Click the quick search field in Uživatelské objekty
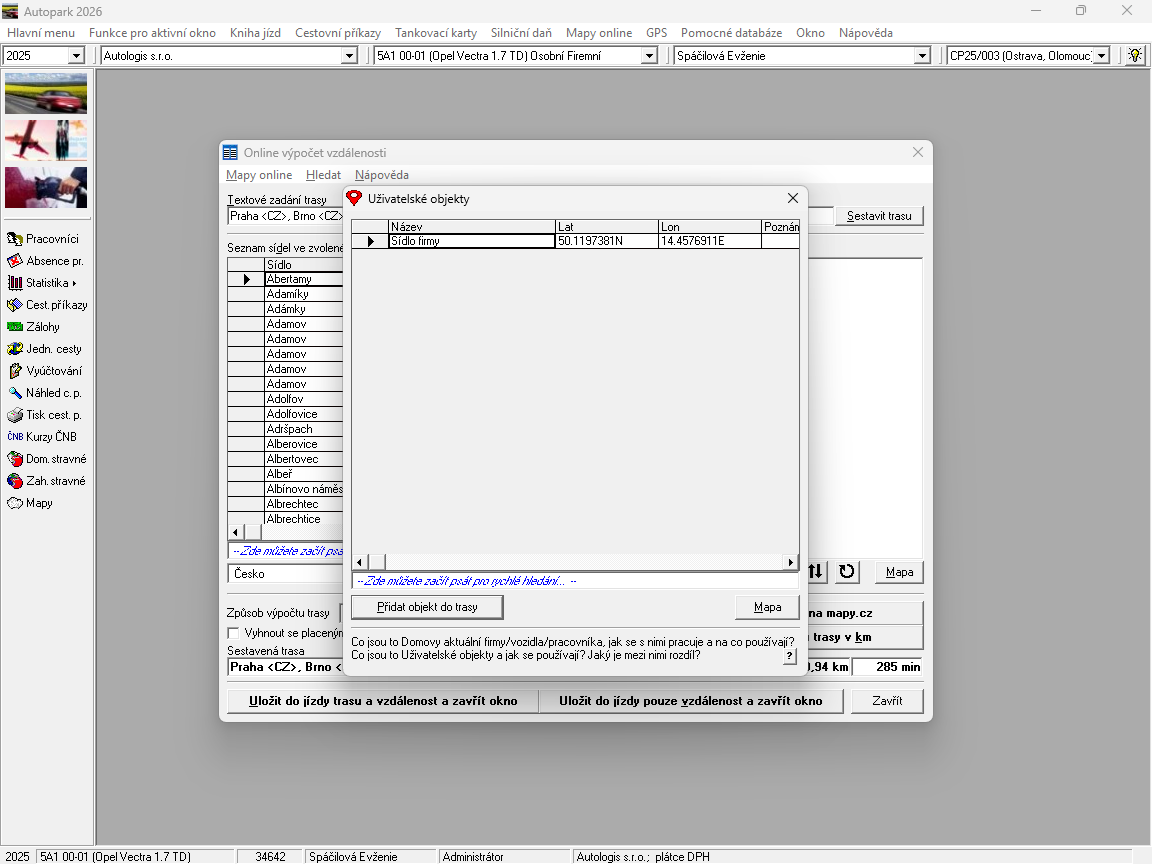The image size is (1152, 864). click(575, 581)
